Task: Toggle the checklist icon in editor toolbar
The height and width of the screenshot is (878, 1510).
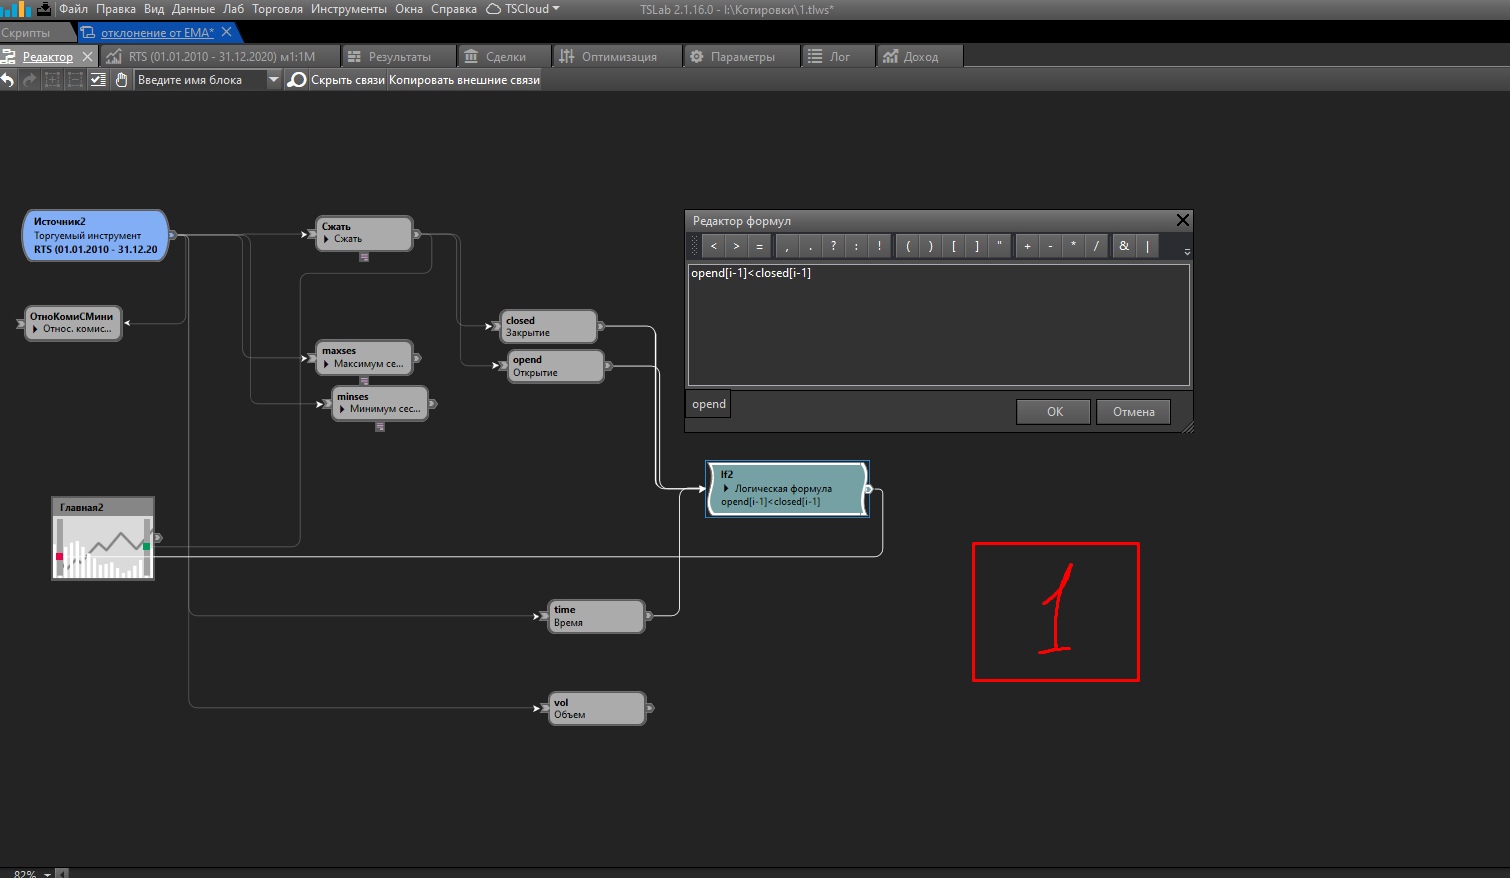Action: click(98, 80)
